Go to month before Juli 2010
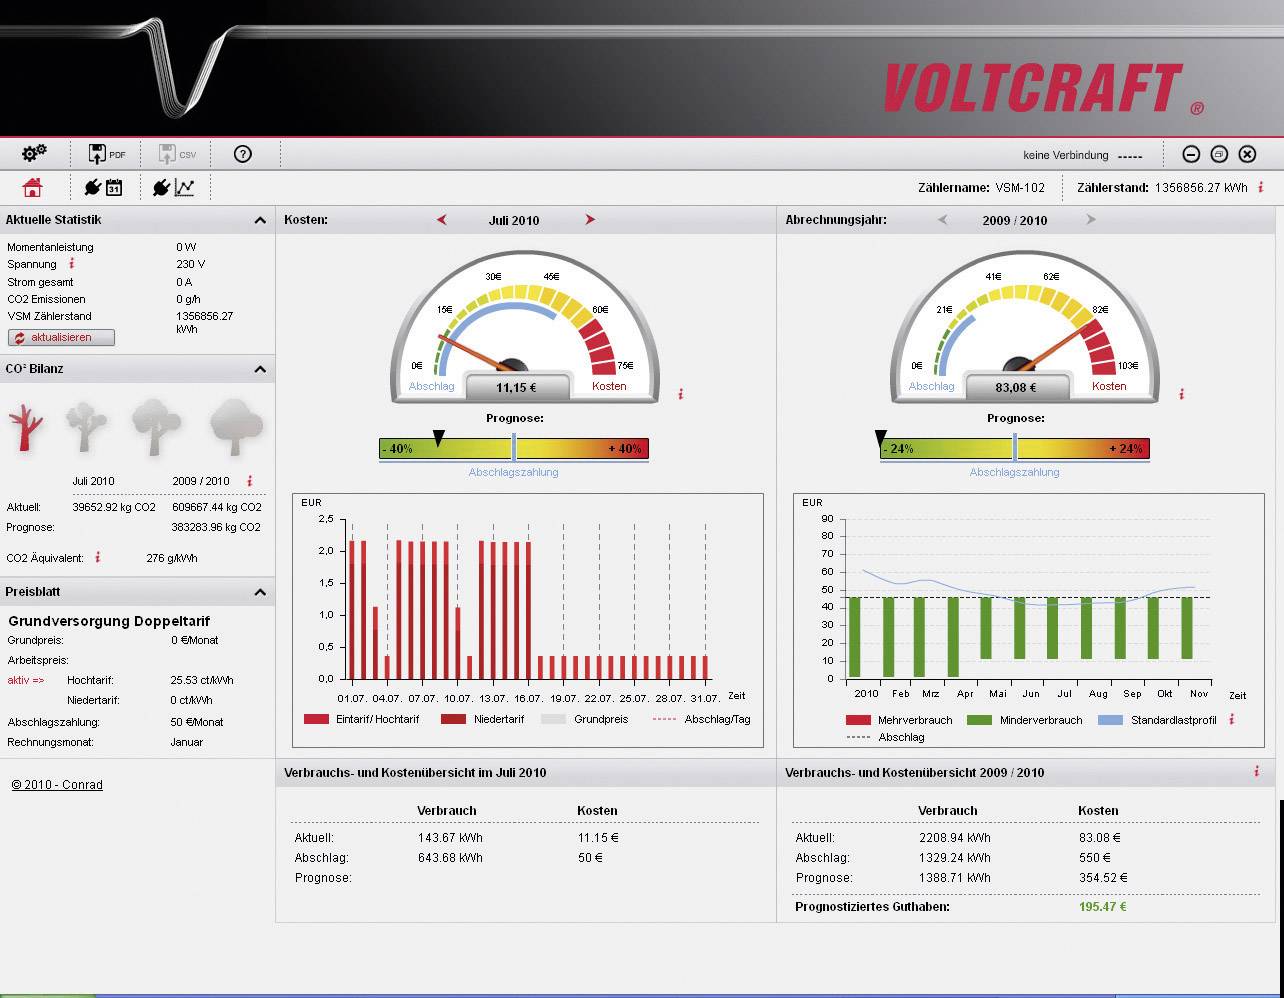 (x=441, y=220)
